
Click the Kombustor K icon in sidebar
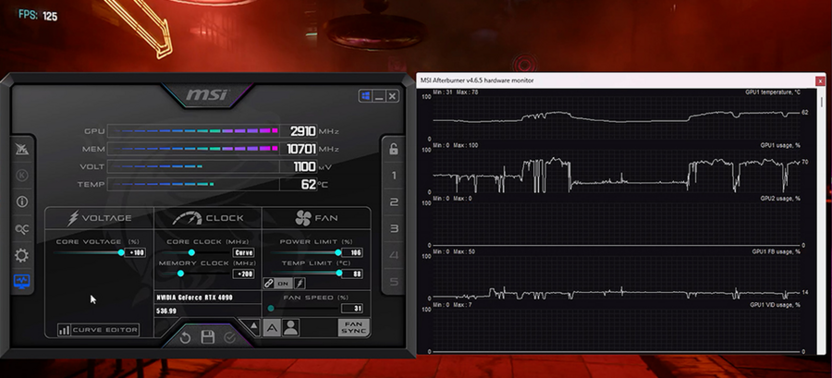(x=22, y=175)
